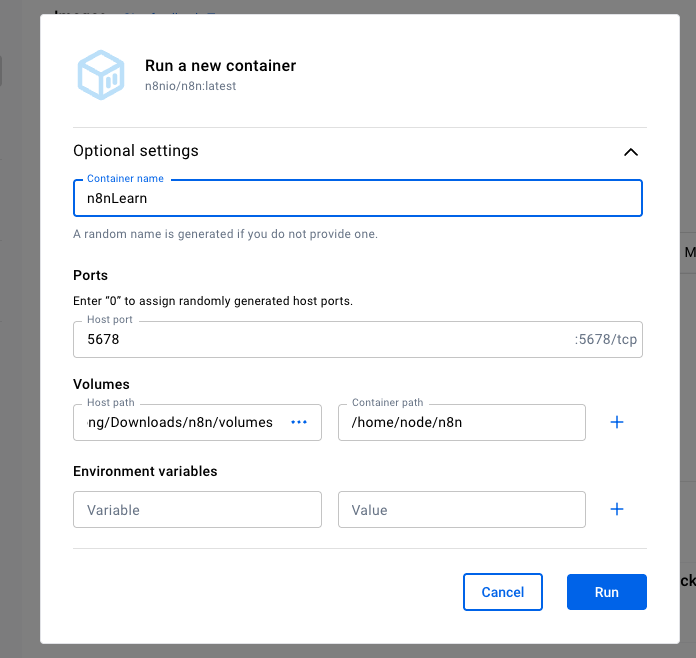
Task: Click the random name helper text
Action: 225,234
